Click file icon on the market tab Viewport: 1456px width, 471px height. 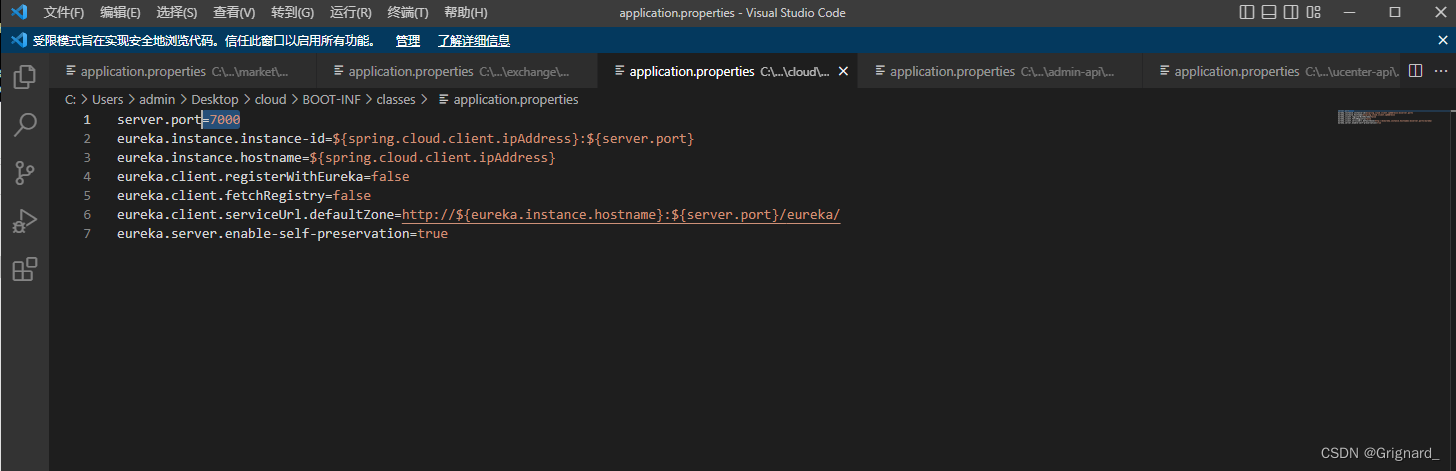(x=70, y=71)
